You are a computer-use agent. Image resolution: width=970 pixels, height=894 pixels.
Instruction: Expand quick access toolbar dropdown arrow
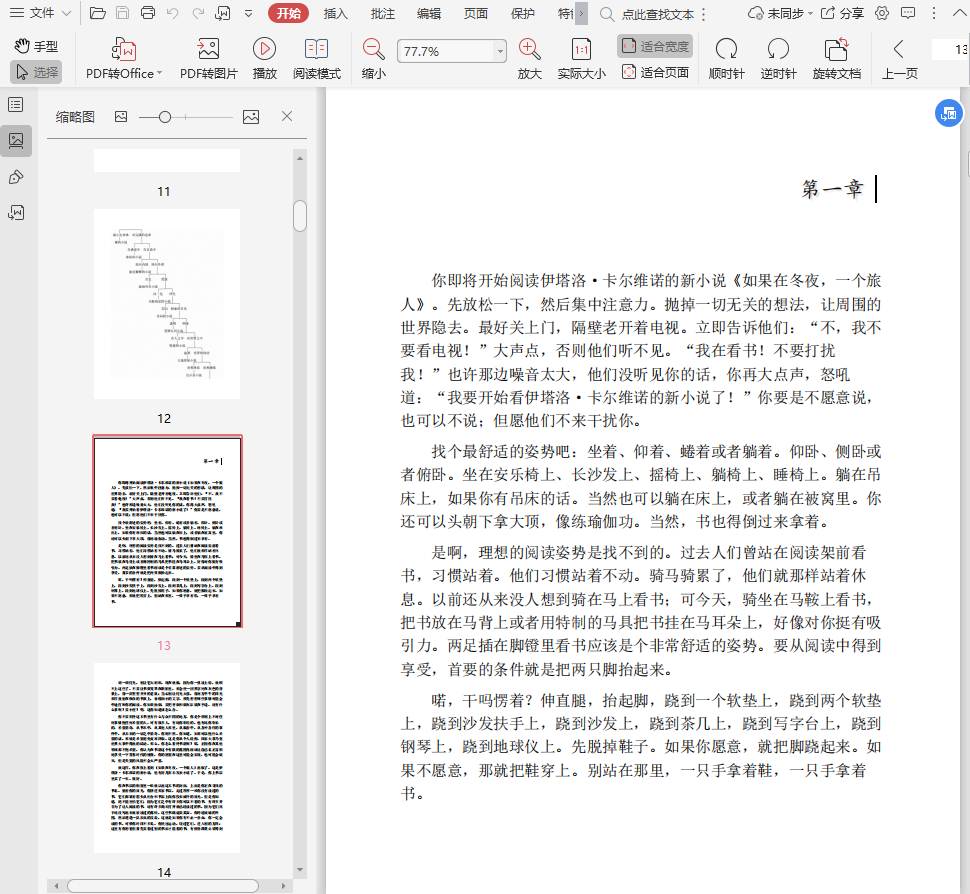click(x=248, y=13)
